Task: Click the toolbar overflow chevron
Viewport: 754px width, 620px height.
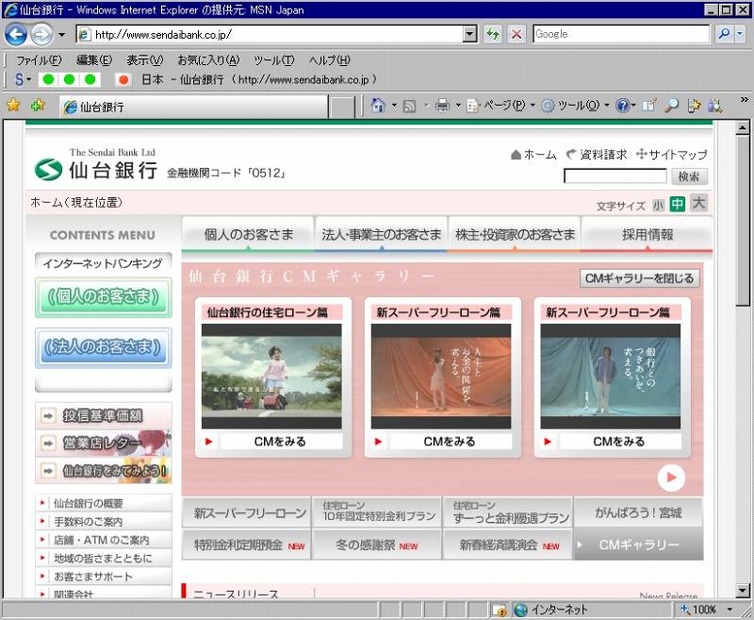Action: pos(744,100)
